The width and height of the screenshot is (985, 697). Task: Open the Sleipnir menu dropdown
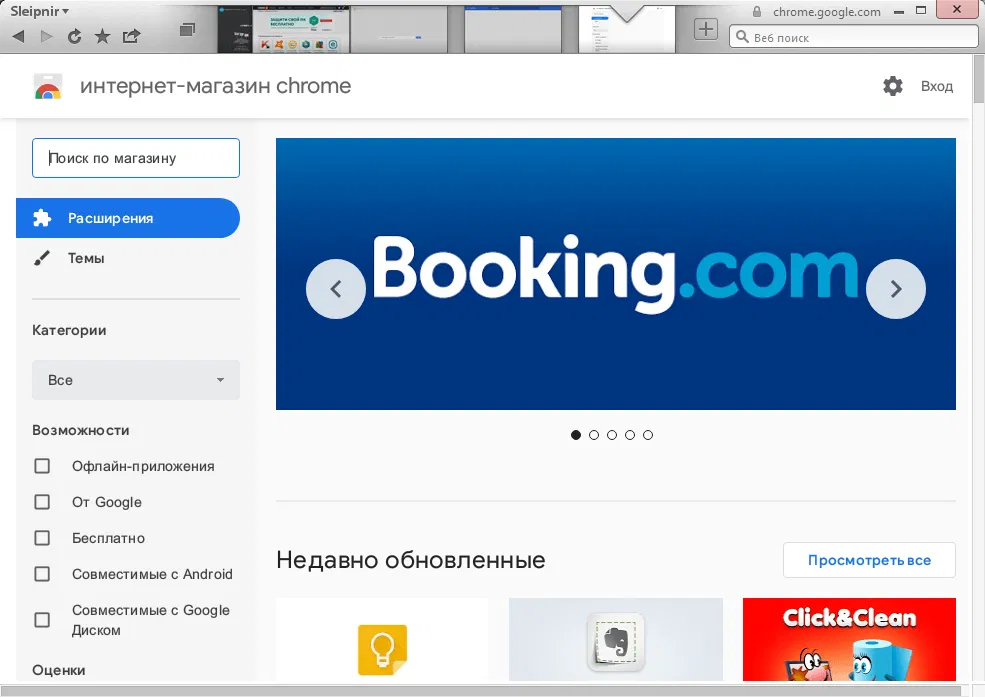coord(39,11)
